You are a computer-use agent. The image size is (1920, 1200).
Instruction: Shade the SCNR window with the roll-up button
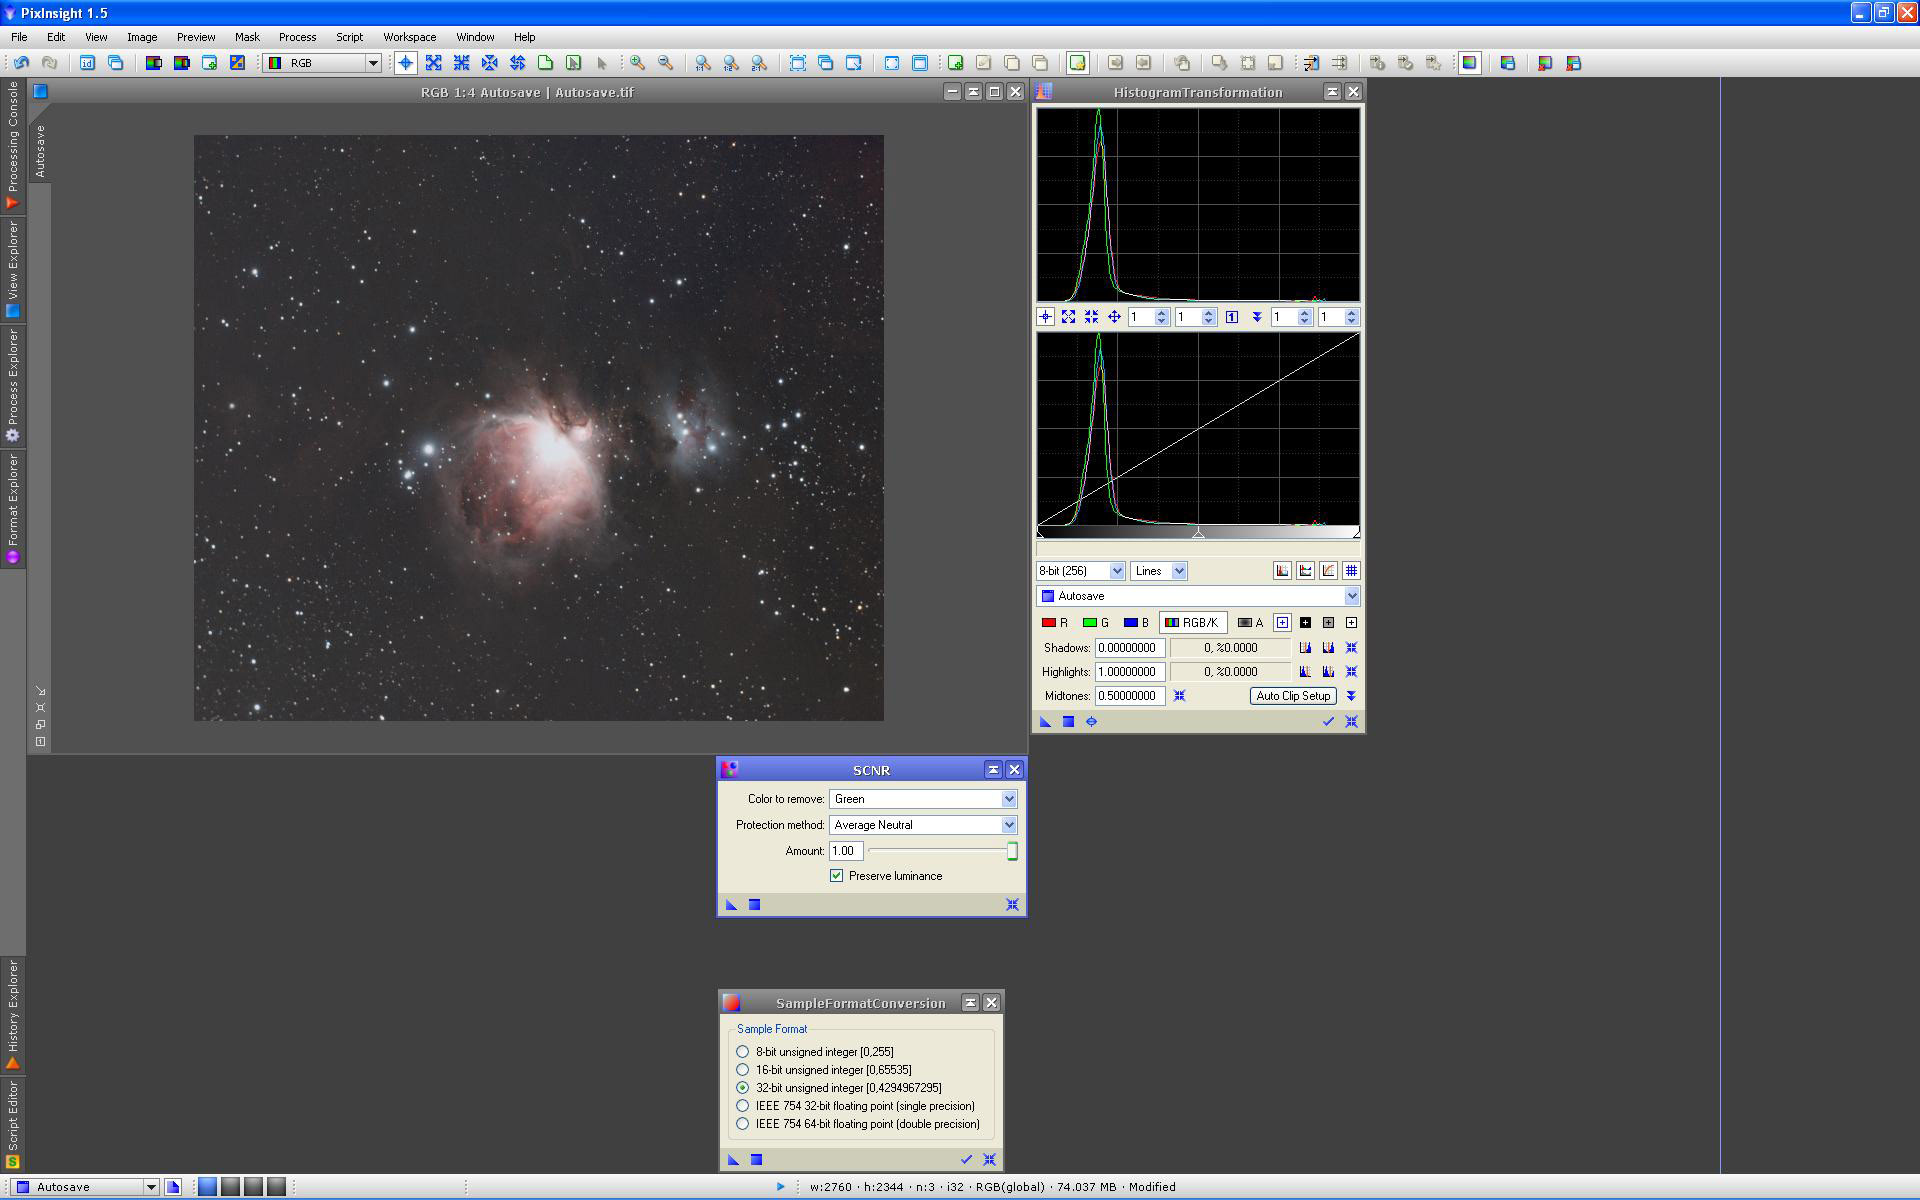coord(993,770)
